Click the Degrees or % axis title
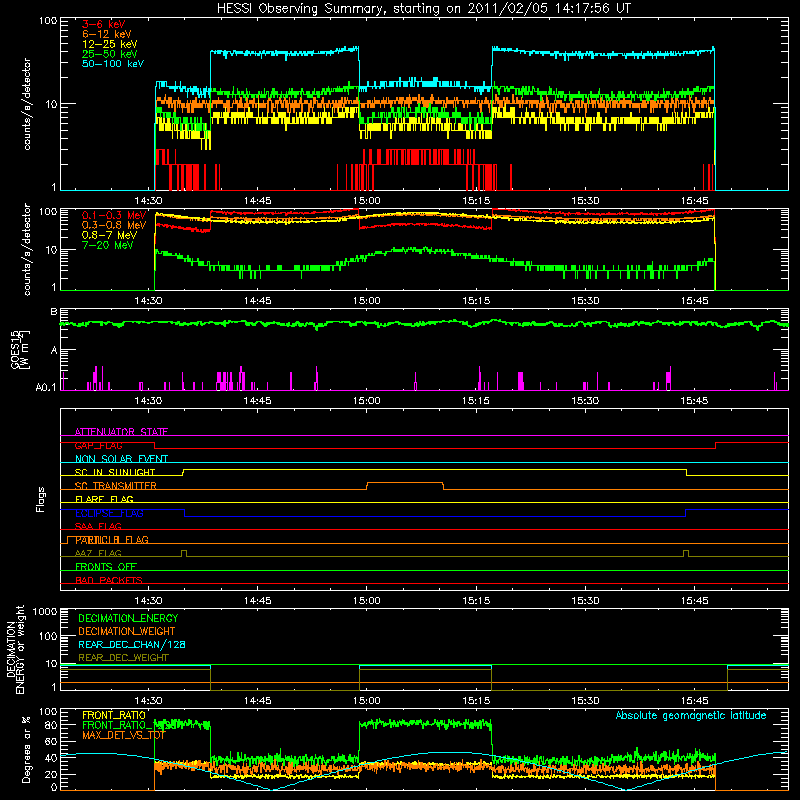800x800 pixels. point(26,749)
